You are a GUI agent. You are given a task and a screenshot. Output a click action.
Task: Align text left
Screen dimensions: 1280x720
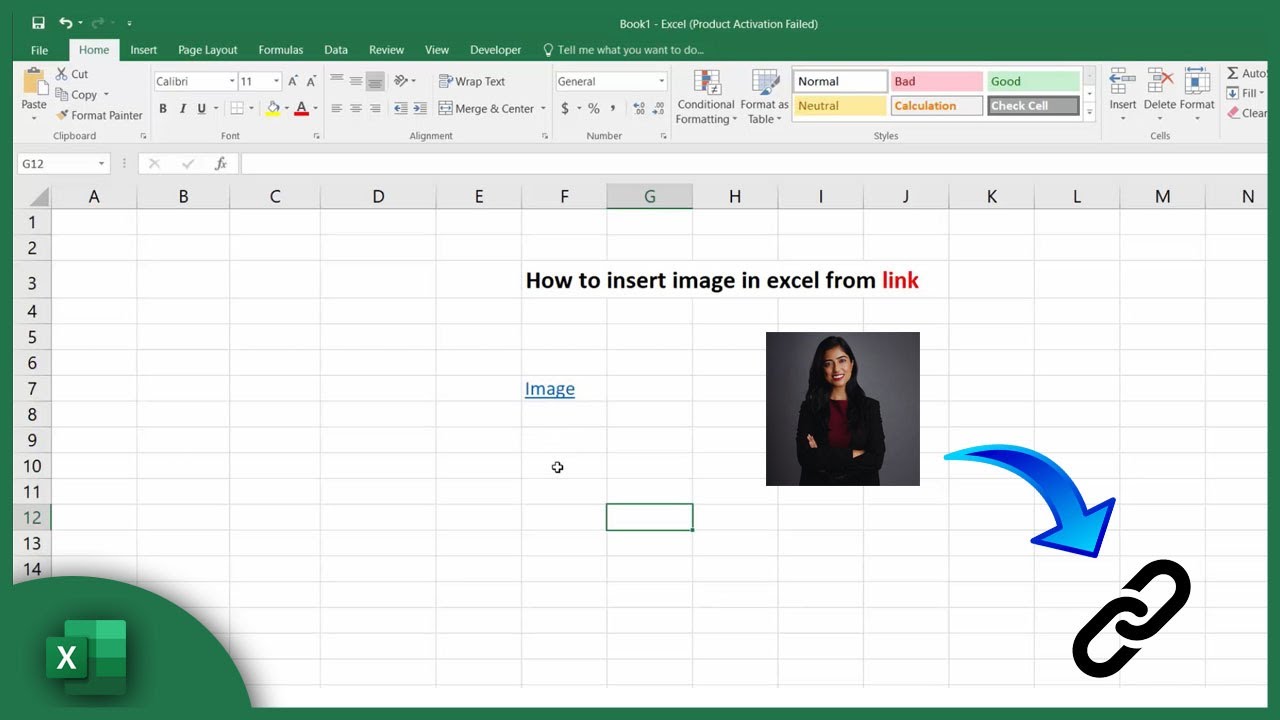337,108
